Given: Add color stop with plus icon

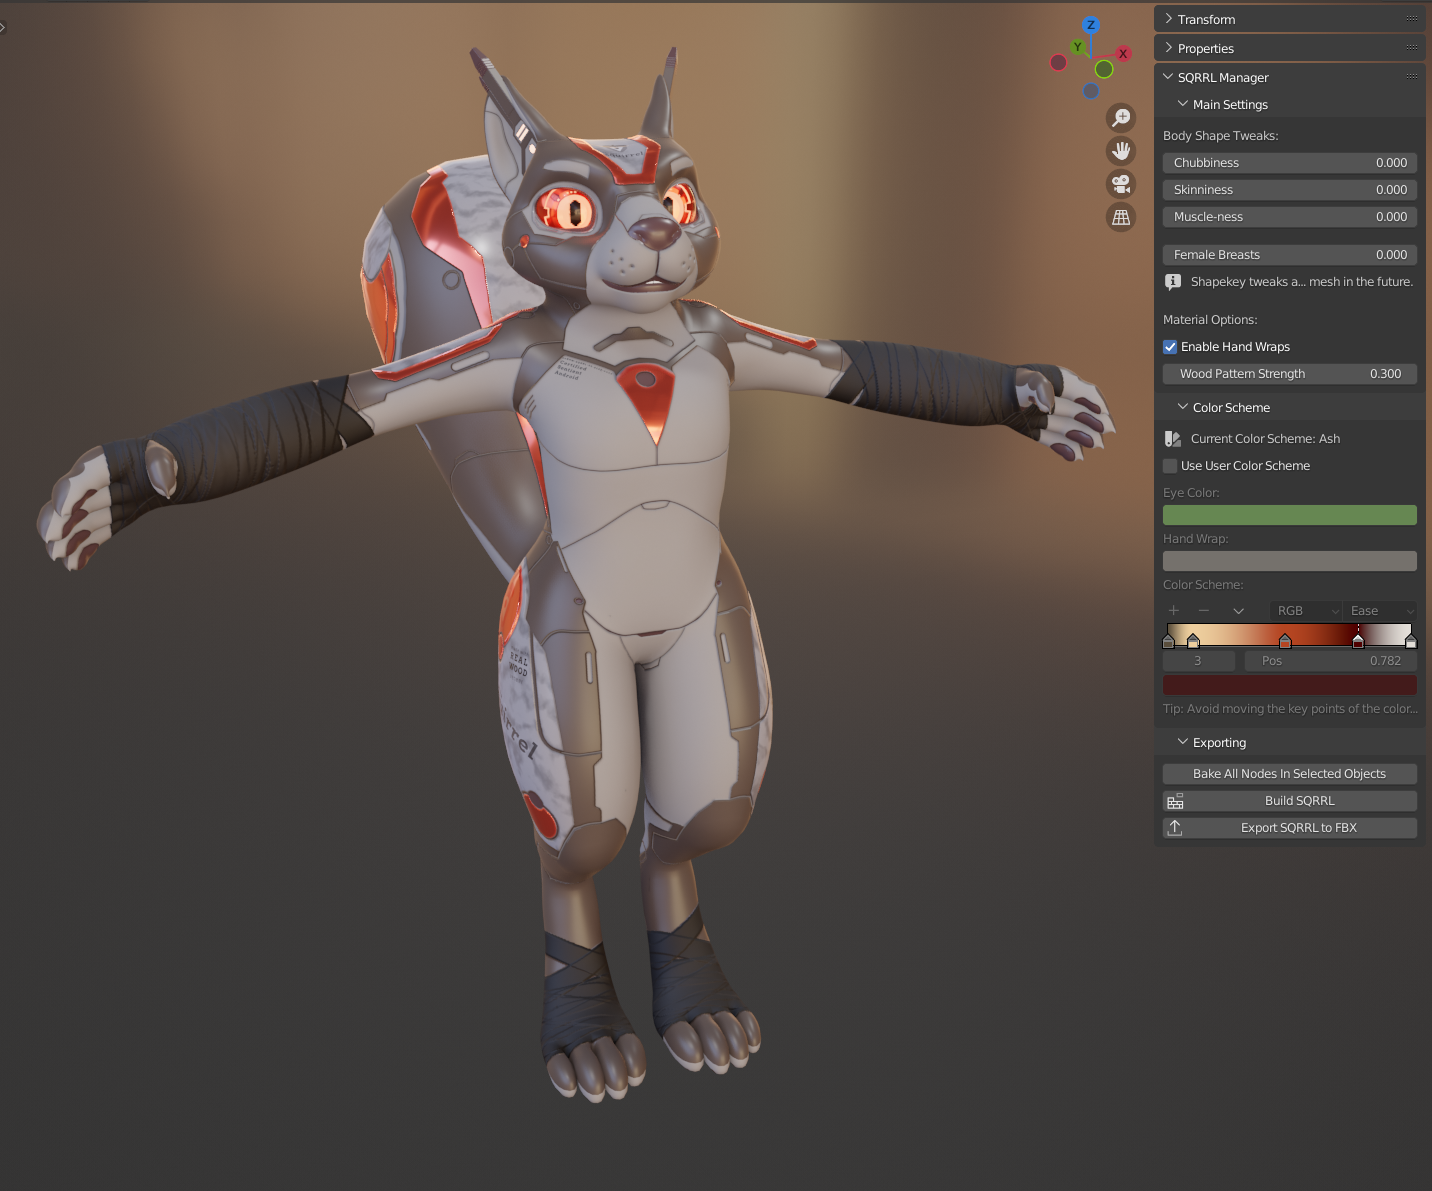Looking at the screenshot, I should tap(1174, 611).
